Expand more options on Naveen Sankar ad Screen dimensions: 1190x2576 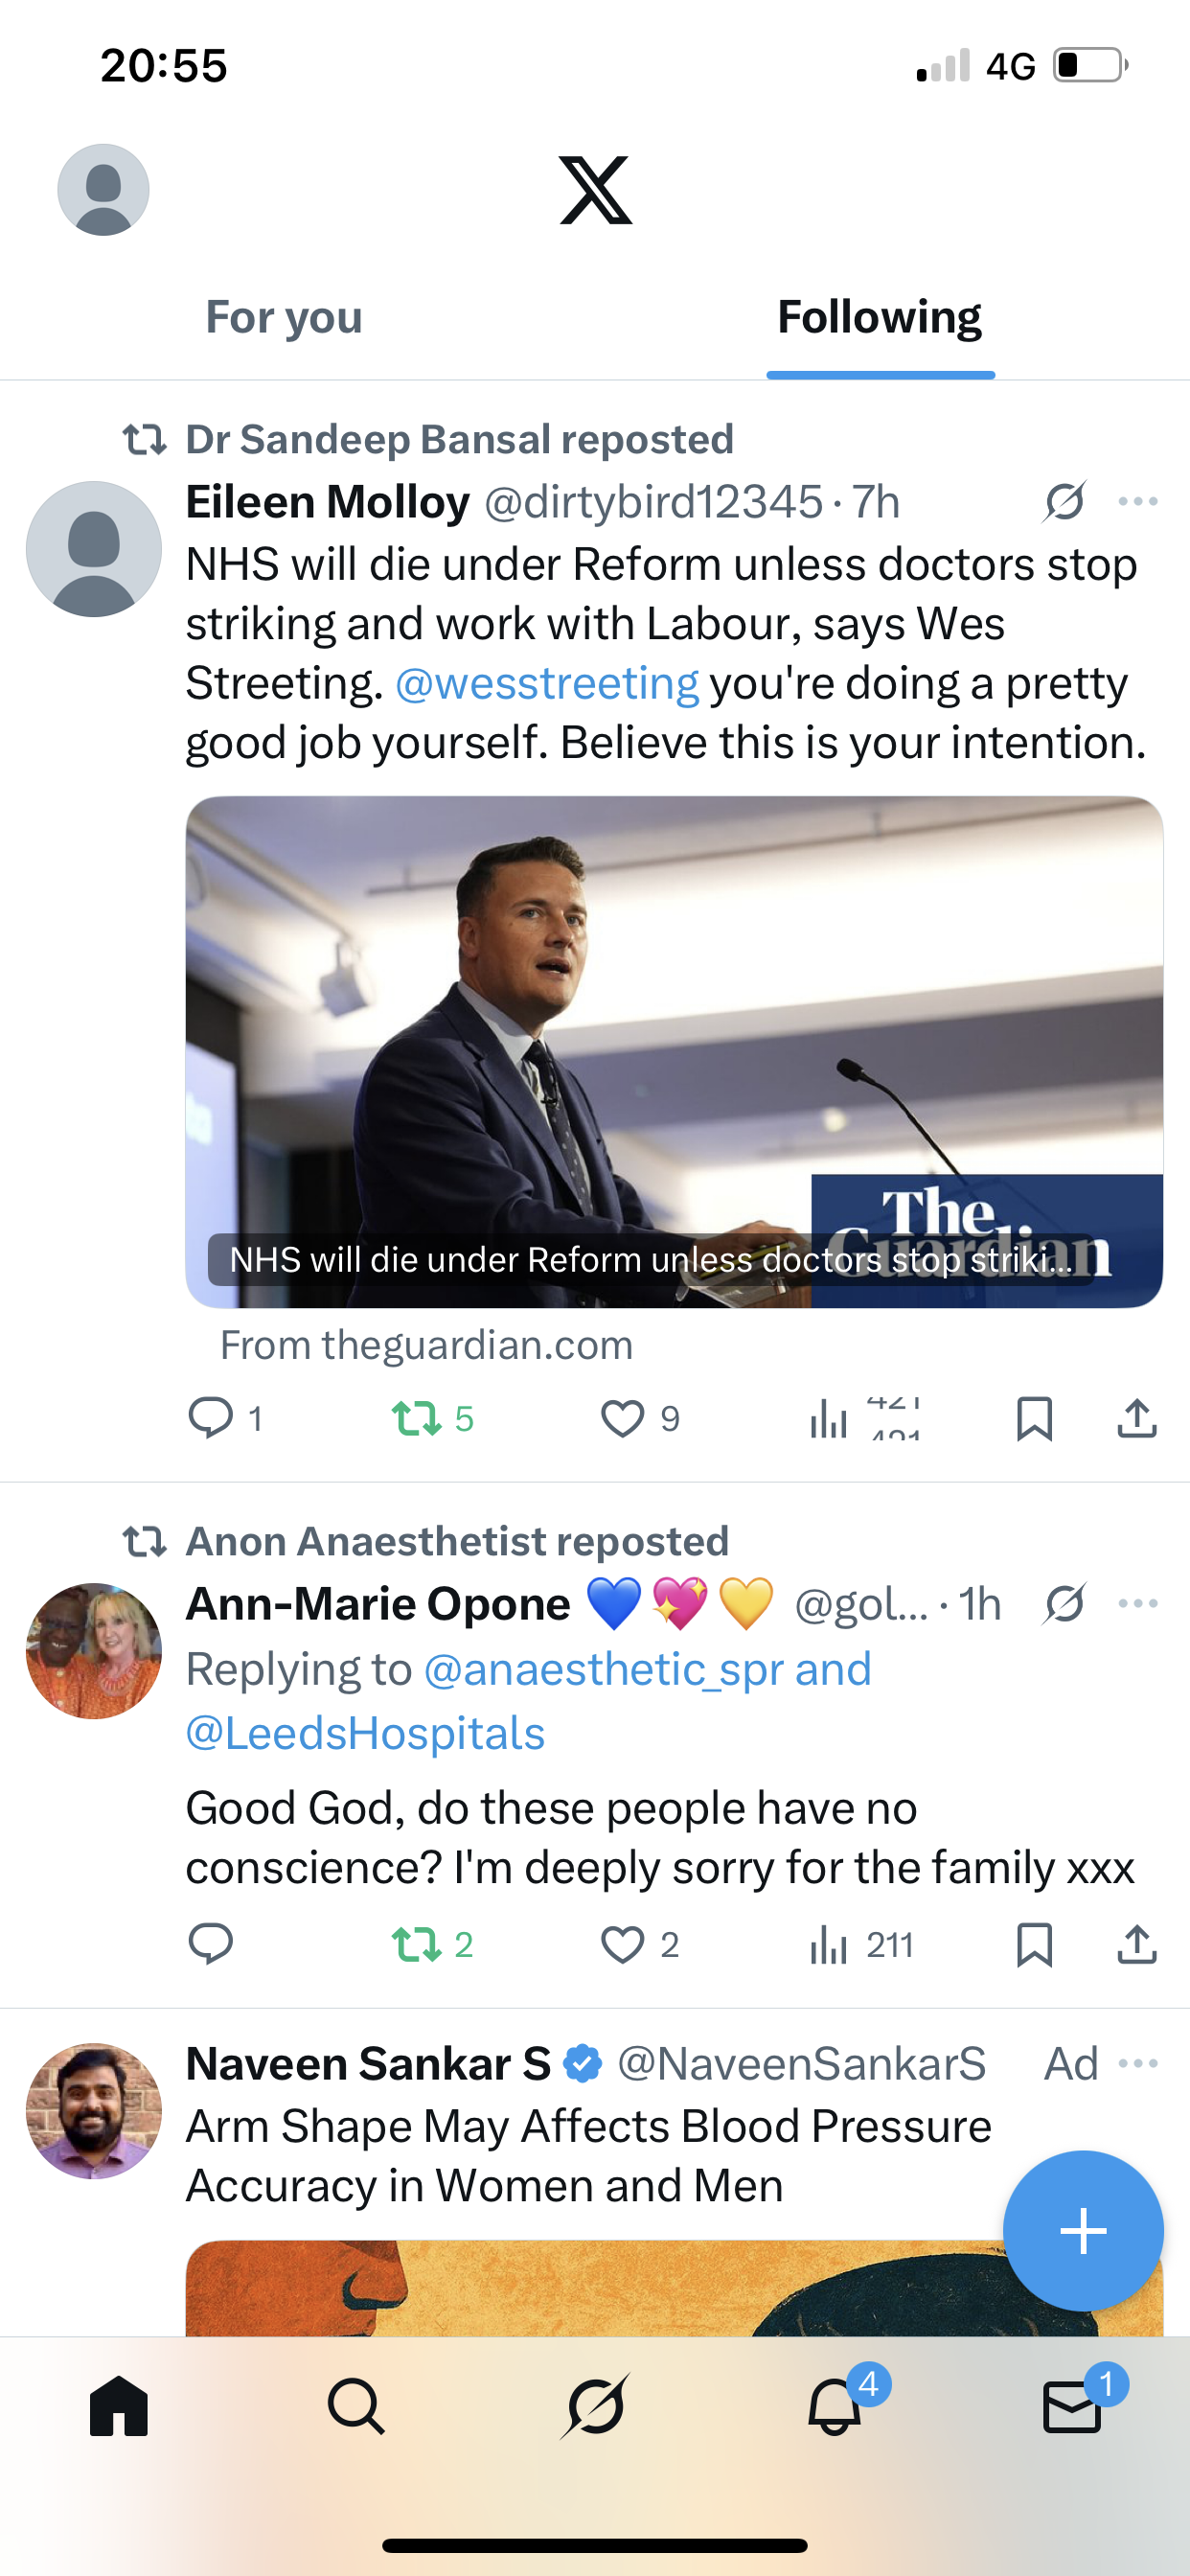(x=1138, y=2064)
